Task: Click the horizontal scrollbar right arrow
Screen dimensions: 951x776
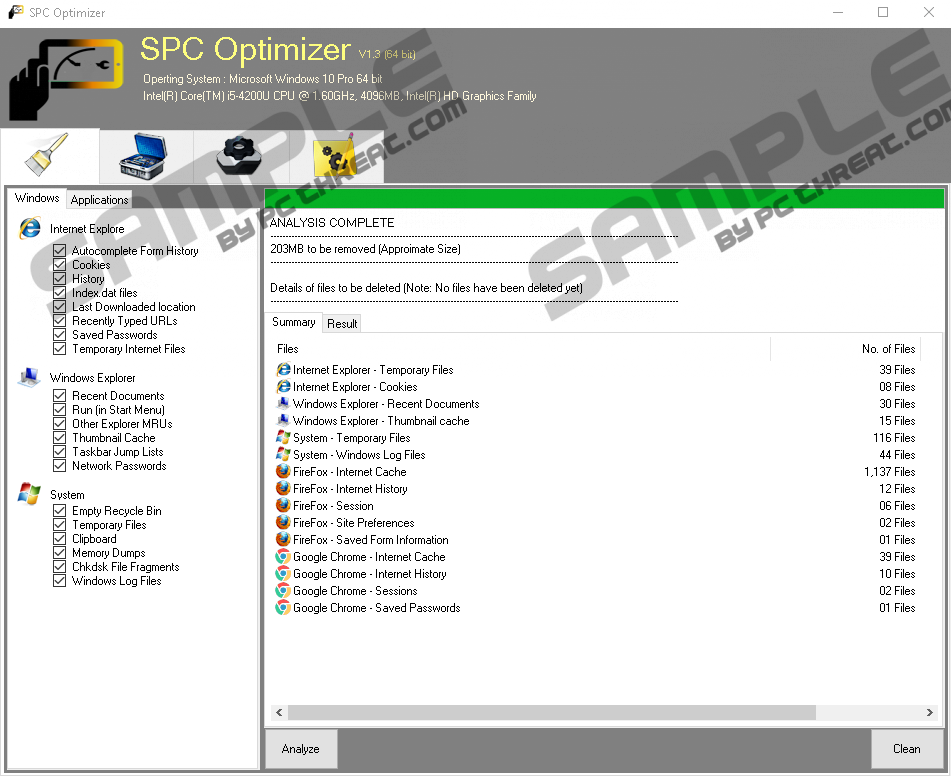Action: (930, 712)
